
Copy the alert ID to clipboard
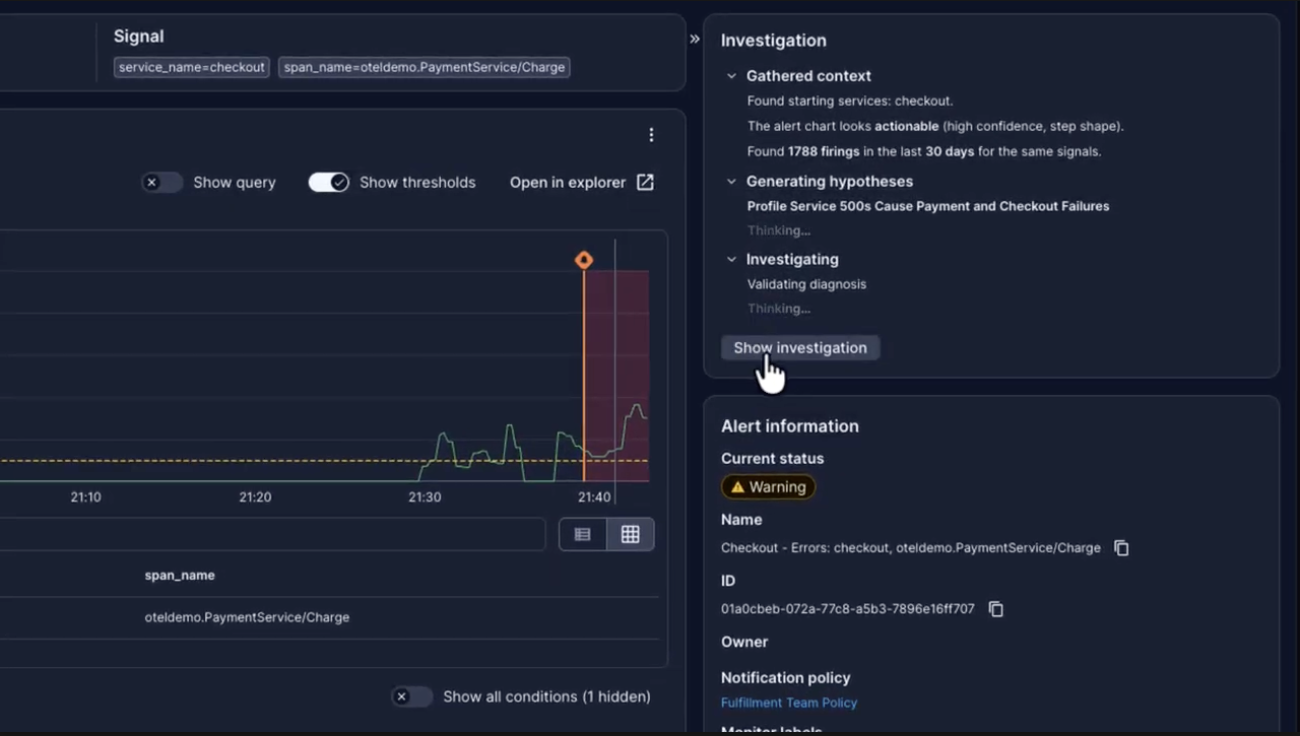[x=995, y=609]
